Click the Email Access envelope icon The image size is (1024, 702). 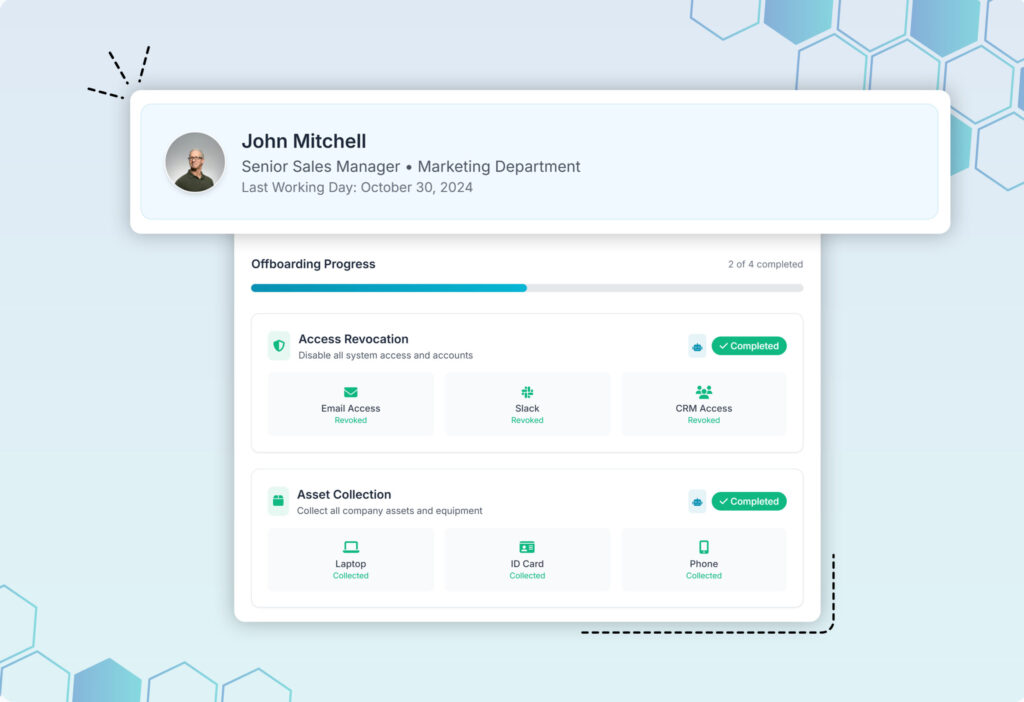point(351,392)
